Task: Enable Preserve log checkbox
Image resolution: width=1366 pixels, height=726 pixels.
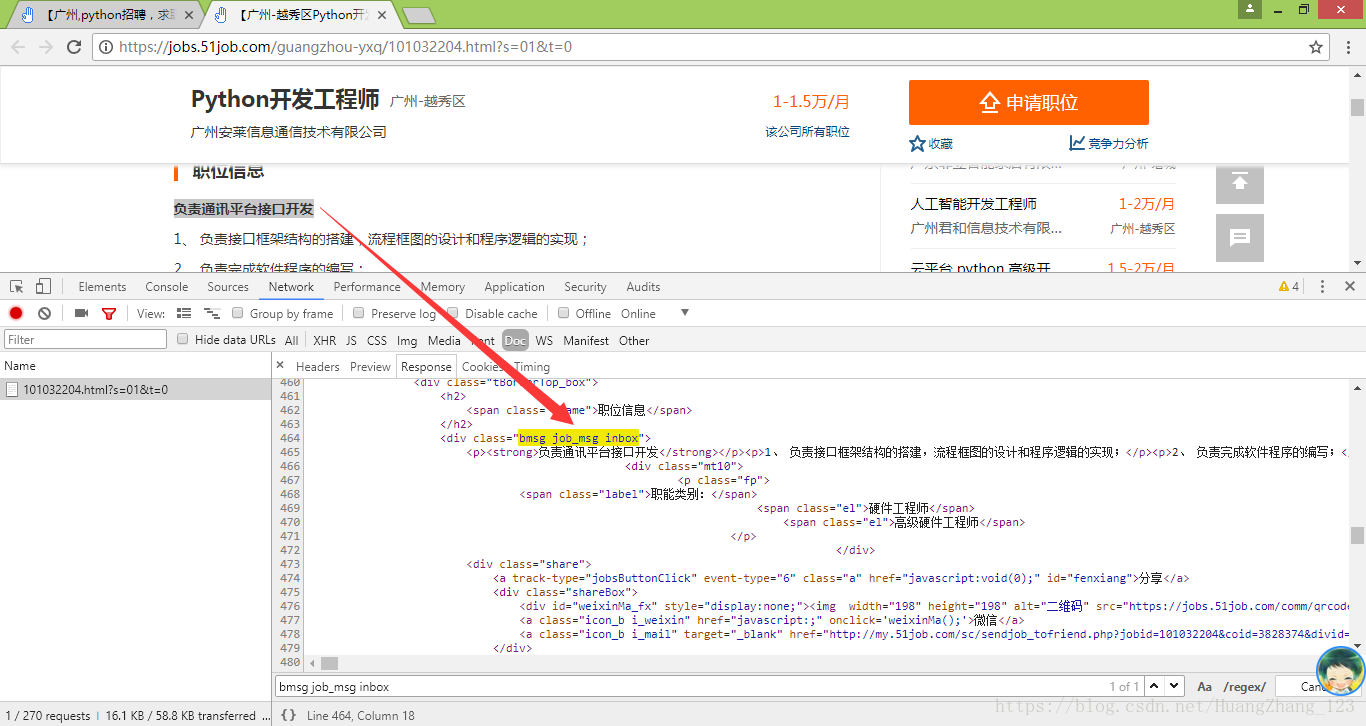Action: click(359, 313)
